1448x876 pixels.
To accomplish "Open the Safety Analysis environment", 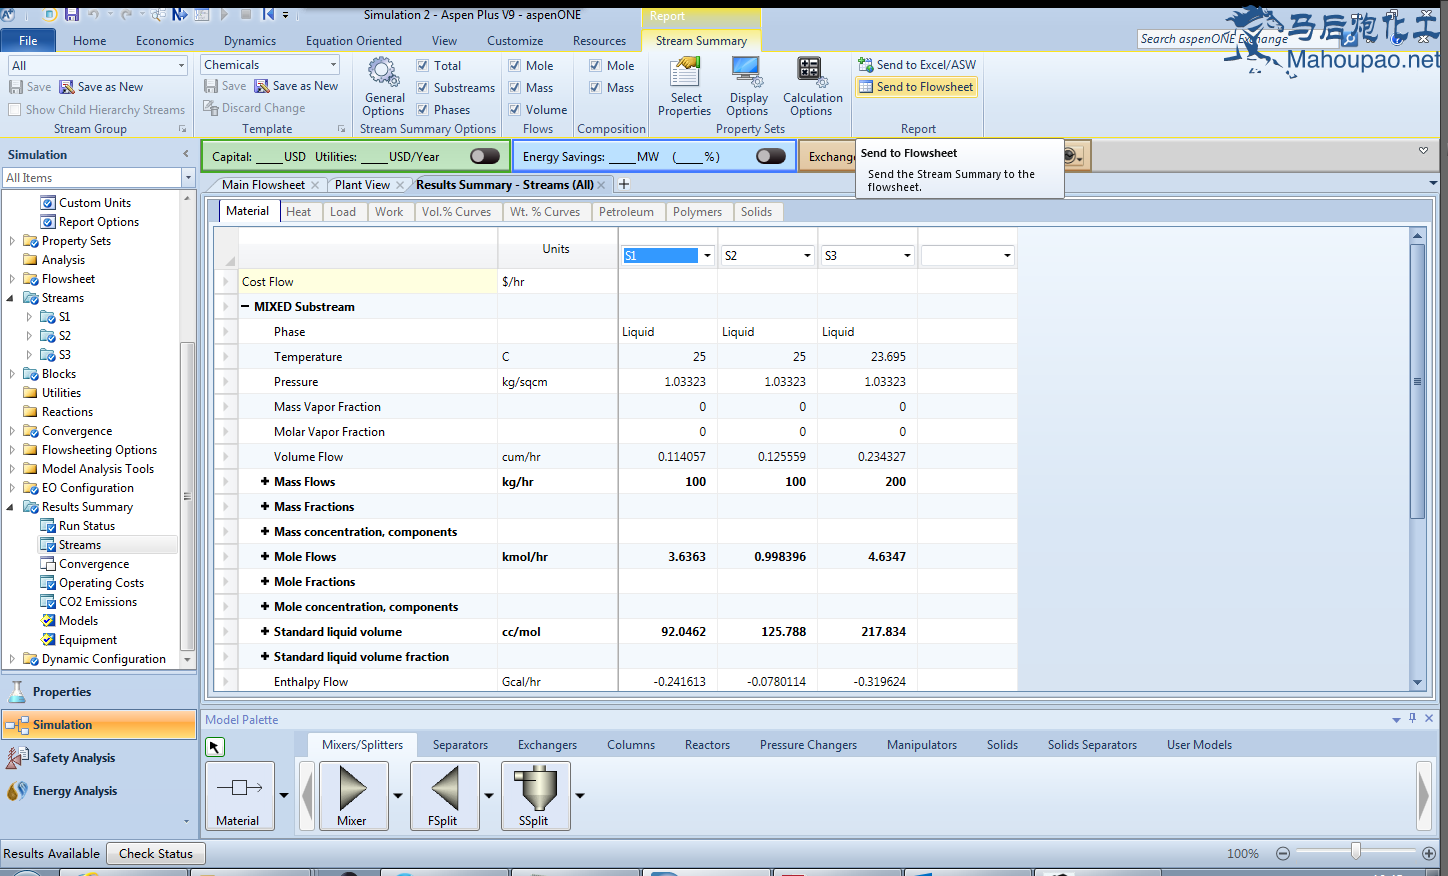I will pos(99,758).
